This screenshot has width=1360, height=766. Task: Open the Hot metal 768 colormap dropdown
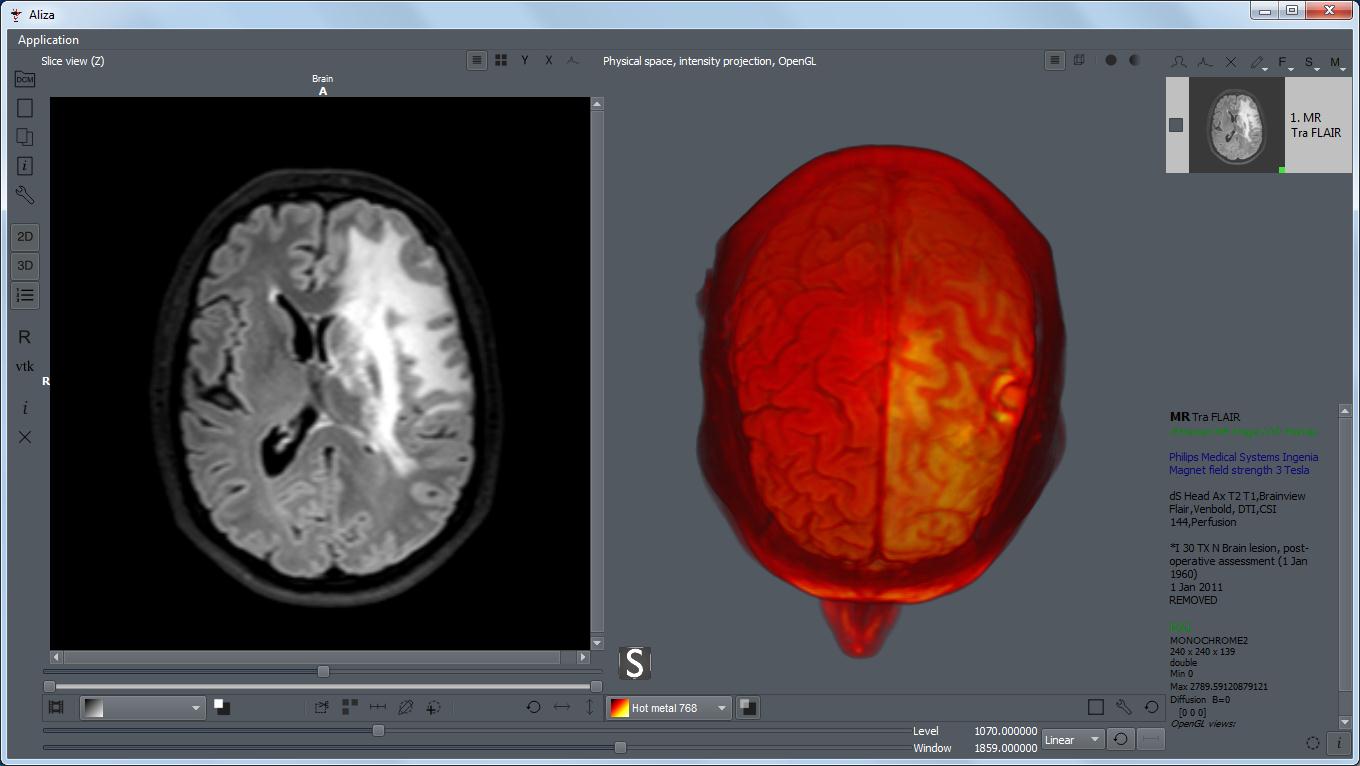(x=669, y=708)
